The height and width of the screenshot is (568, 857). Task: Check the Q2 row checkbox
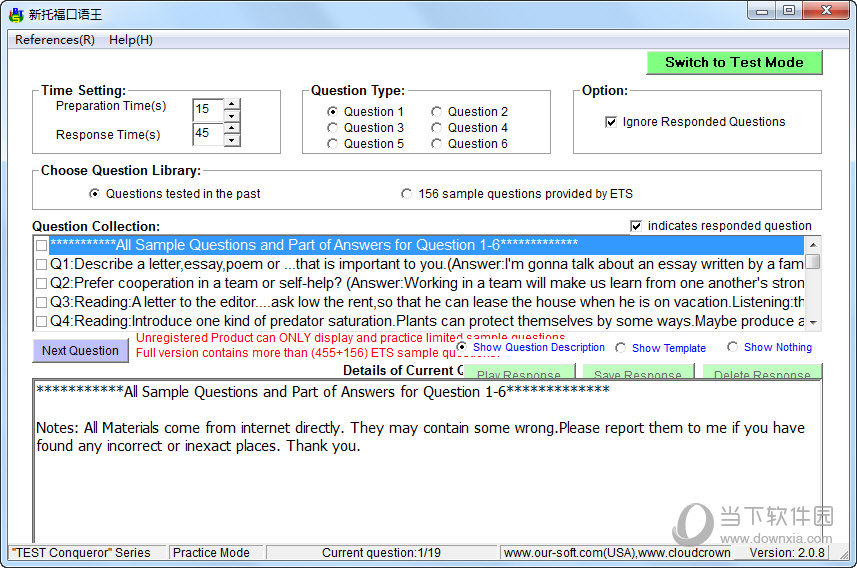pos(42,283)
